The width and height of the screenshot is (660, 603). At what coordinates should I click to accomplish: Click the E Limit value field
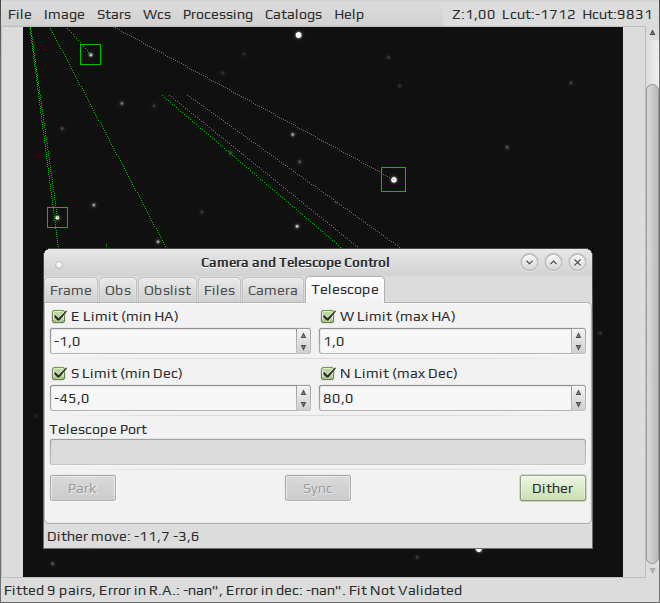[173, 341]
